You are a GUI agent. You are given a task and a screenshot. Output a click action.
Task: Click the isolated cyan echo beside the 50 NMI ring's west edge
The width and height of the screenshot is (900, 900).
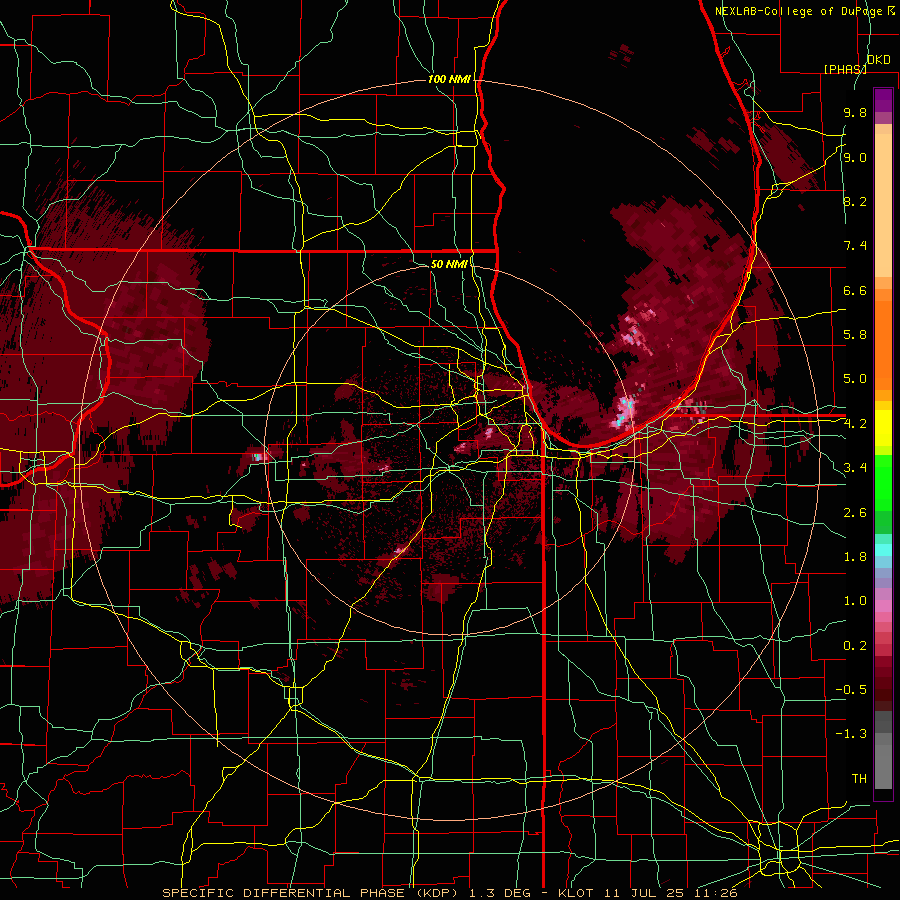[258, 457]
